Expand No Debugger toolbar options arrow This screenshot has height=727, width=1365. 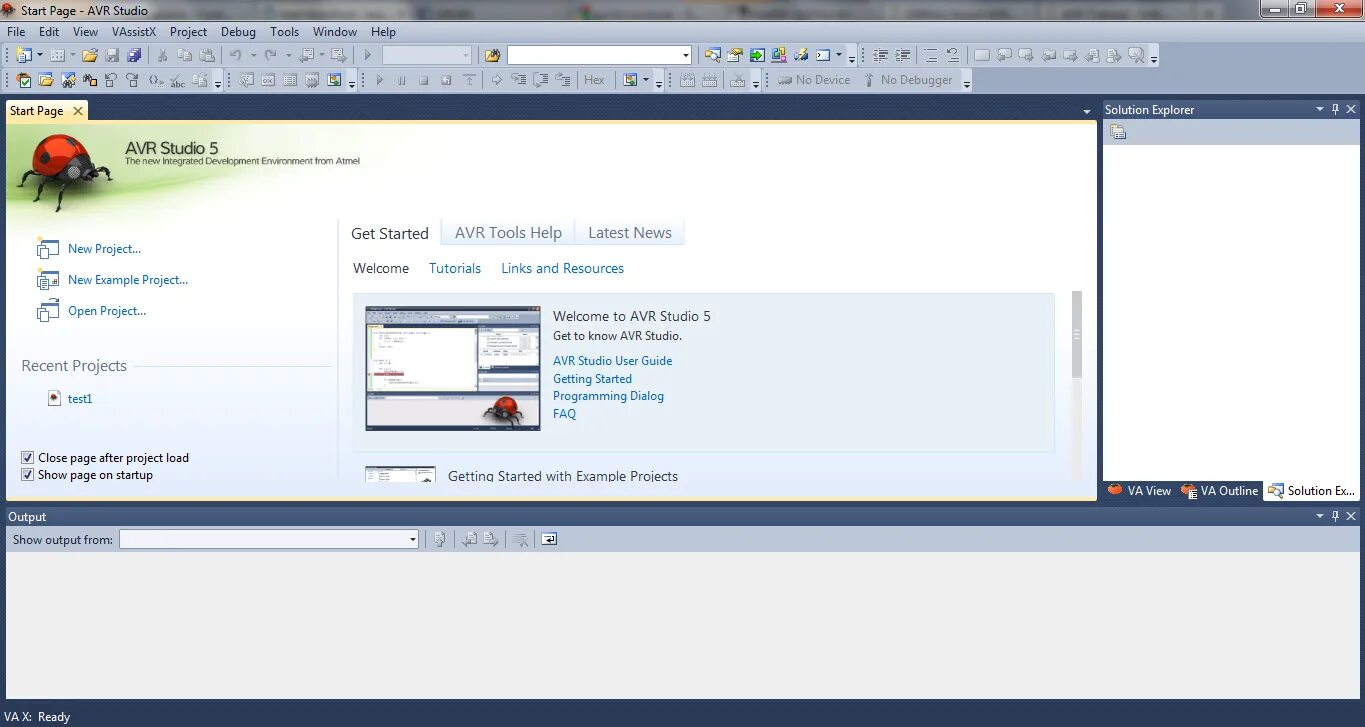point(966,84)
